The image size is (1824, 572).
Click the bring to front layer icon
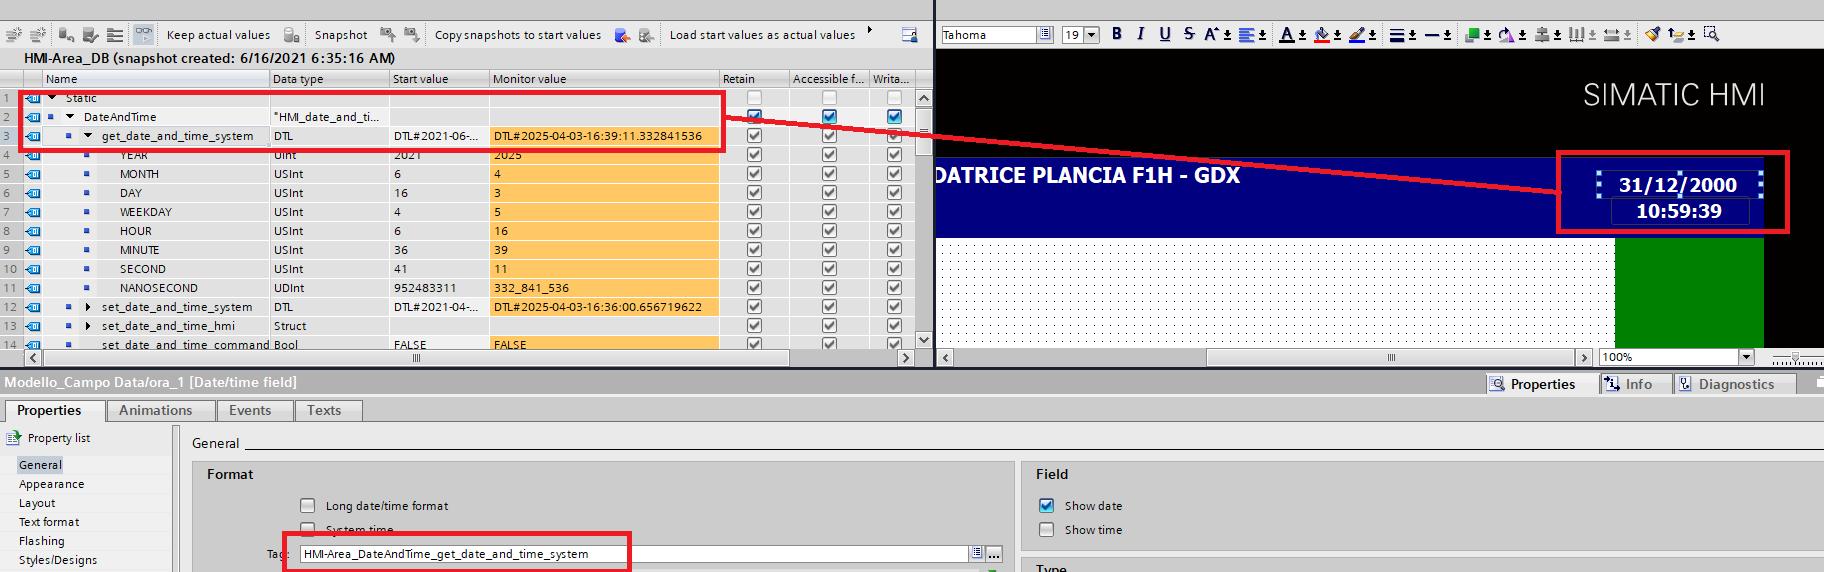[x=1472, y=35]
